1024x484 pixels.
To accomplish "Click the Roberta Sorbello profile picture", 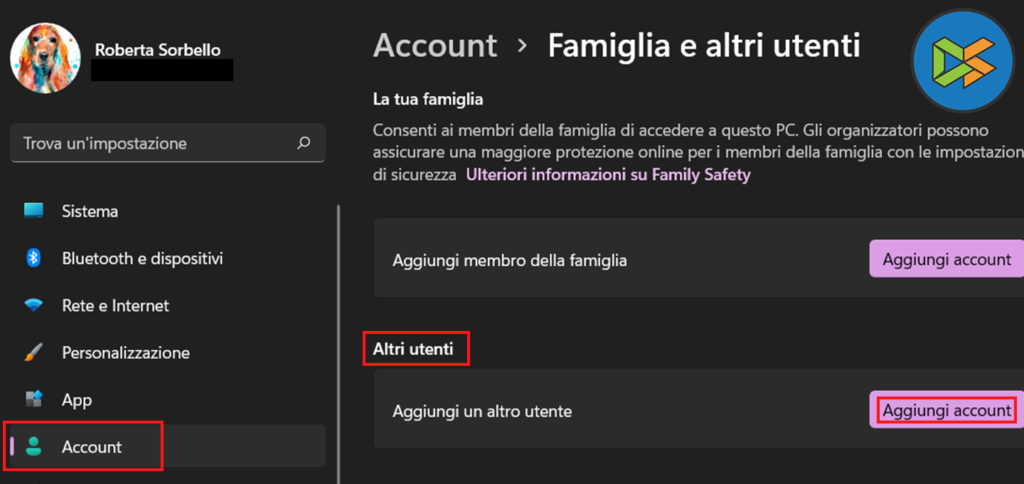I will pos(45,57).
